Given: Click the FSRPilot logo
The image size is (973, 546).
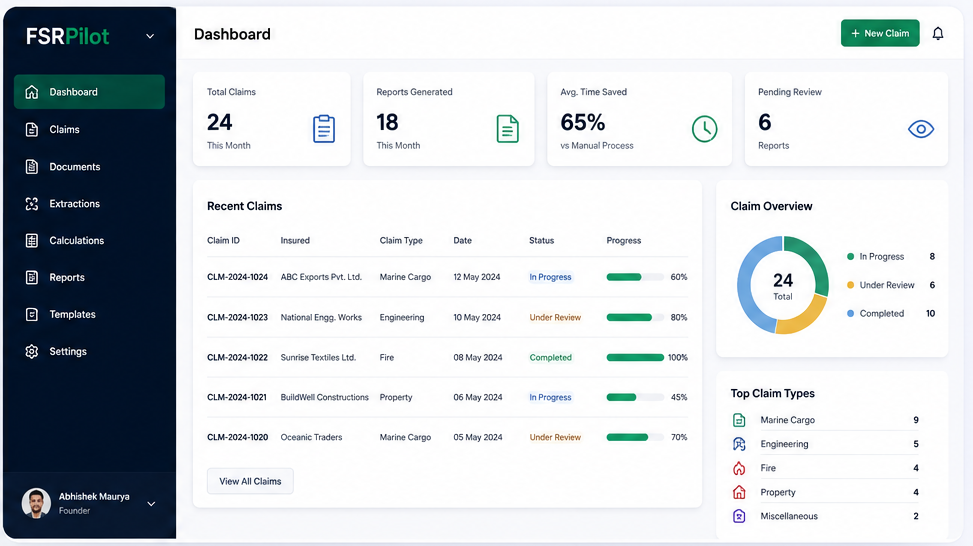Looking at the screenshot, I should (x=68, y=37).
